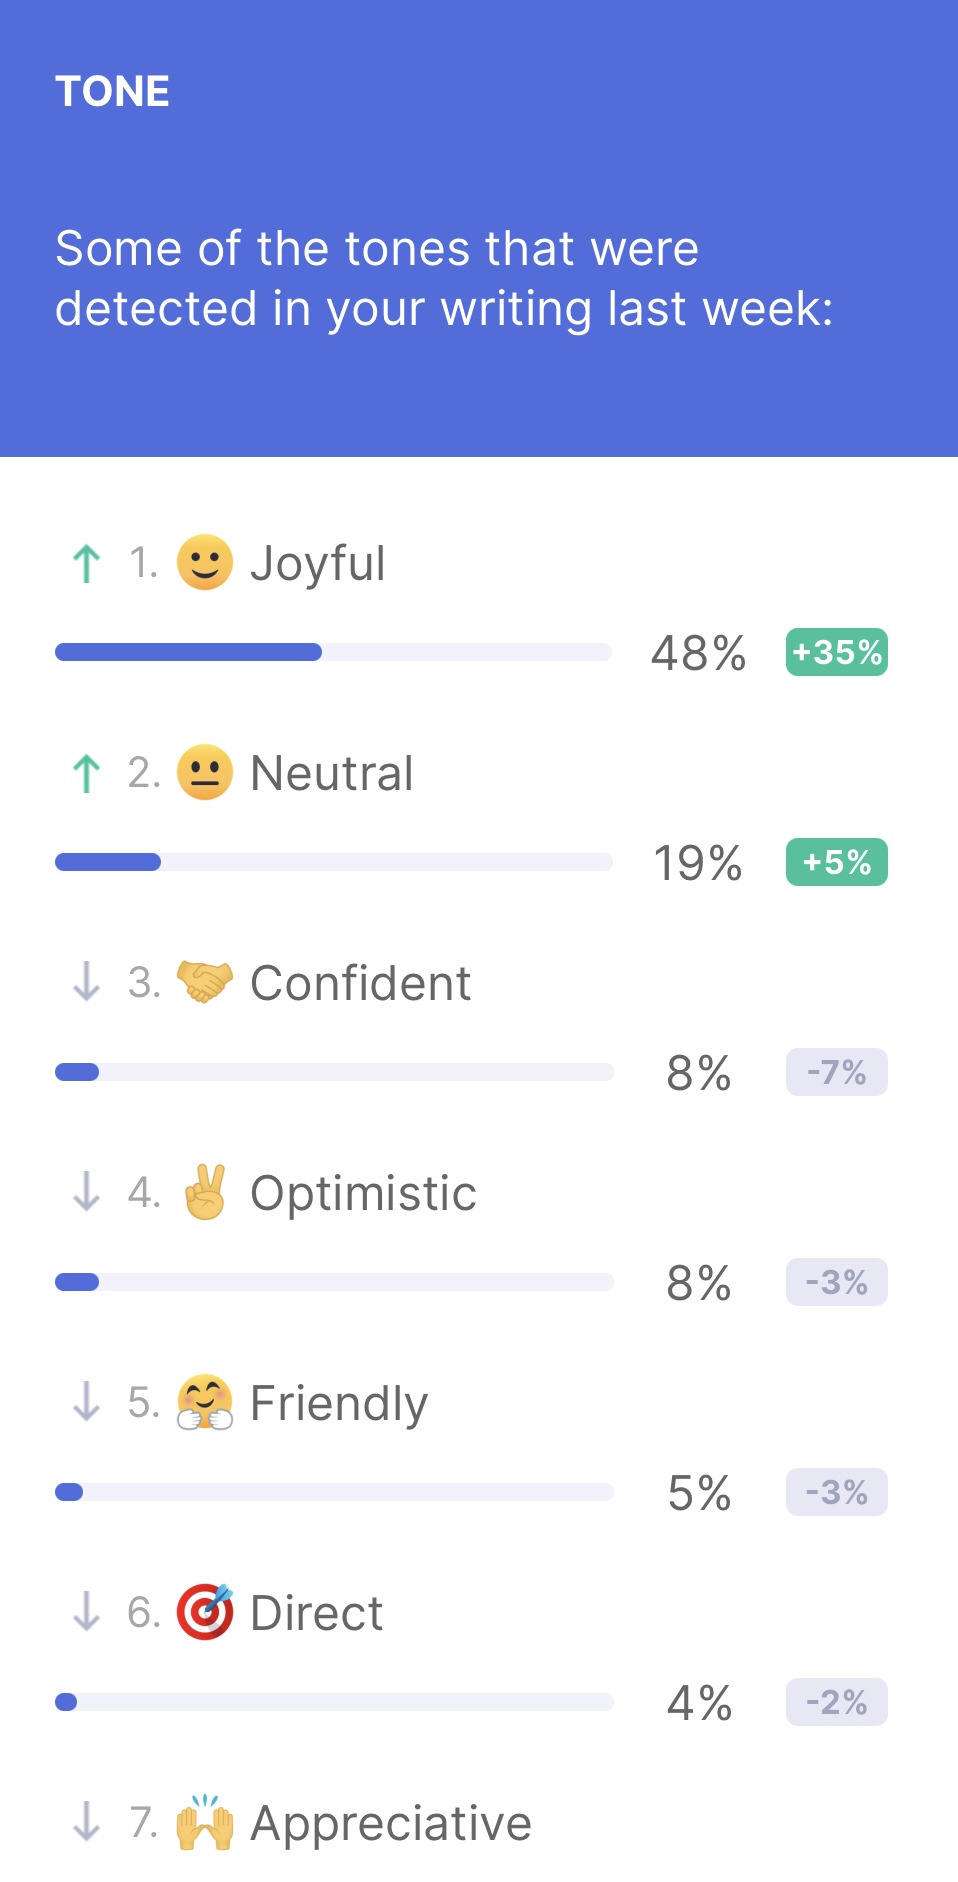Click the +5% change badge
The height and width of the screenshot is (1882, 958).
[x=836, y=862]
